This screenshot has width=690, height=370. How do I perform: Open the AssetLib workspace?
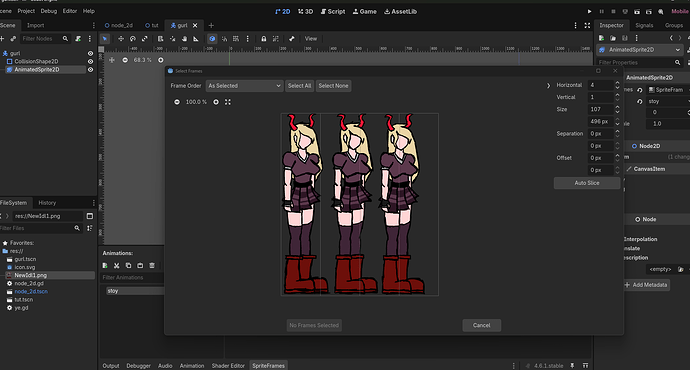400,11
